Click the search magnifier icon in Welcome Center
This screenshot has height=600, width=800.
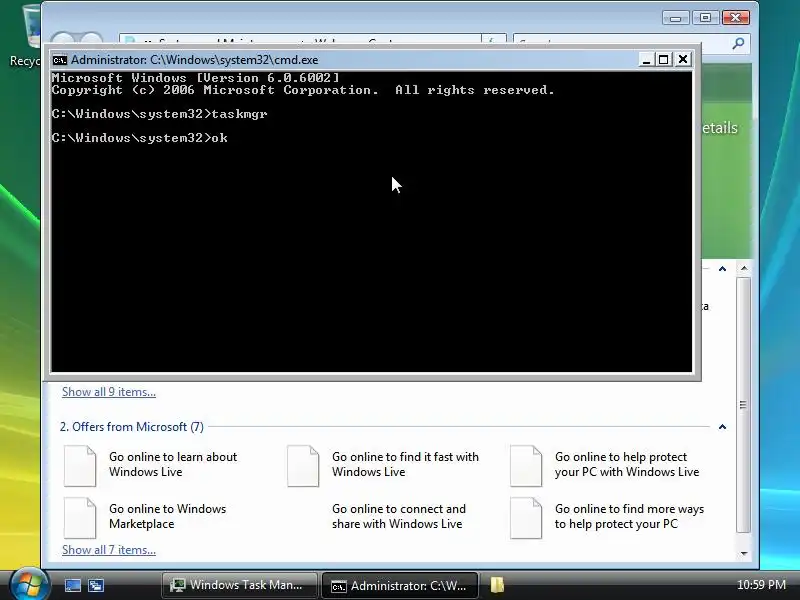tap(738, 44)
